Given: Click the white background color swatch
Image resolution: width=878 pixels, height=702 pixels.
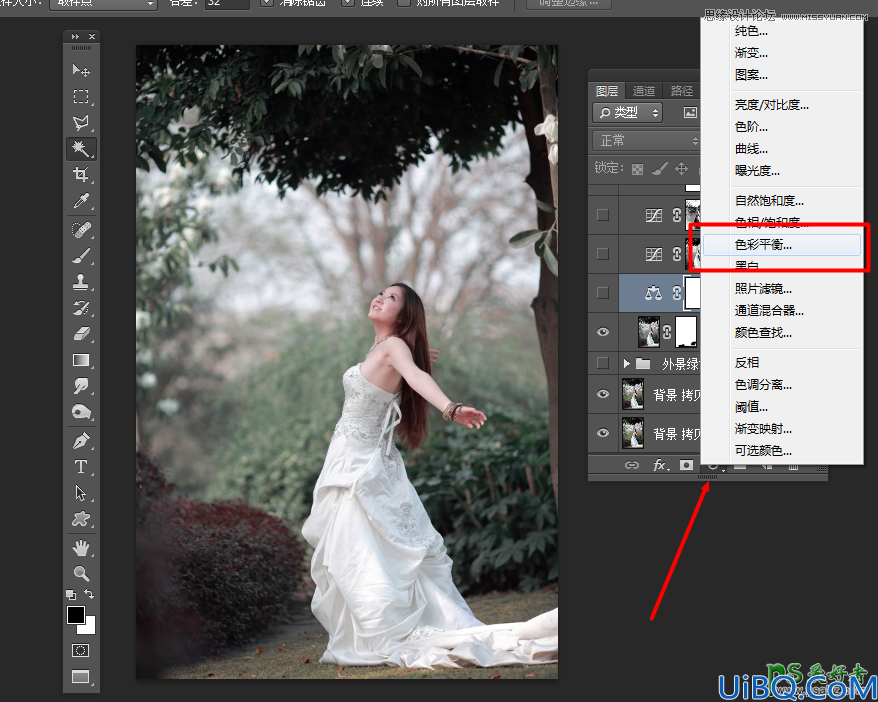Looking at the screenshot, I should pyautogui.click(x=90, y=628).
